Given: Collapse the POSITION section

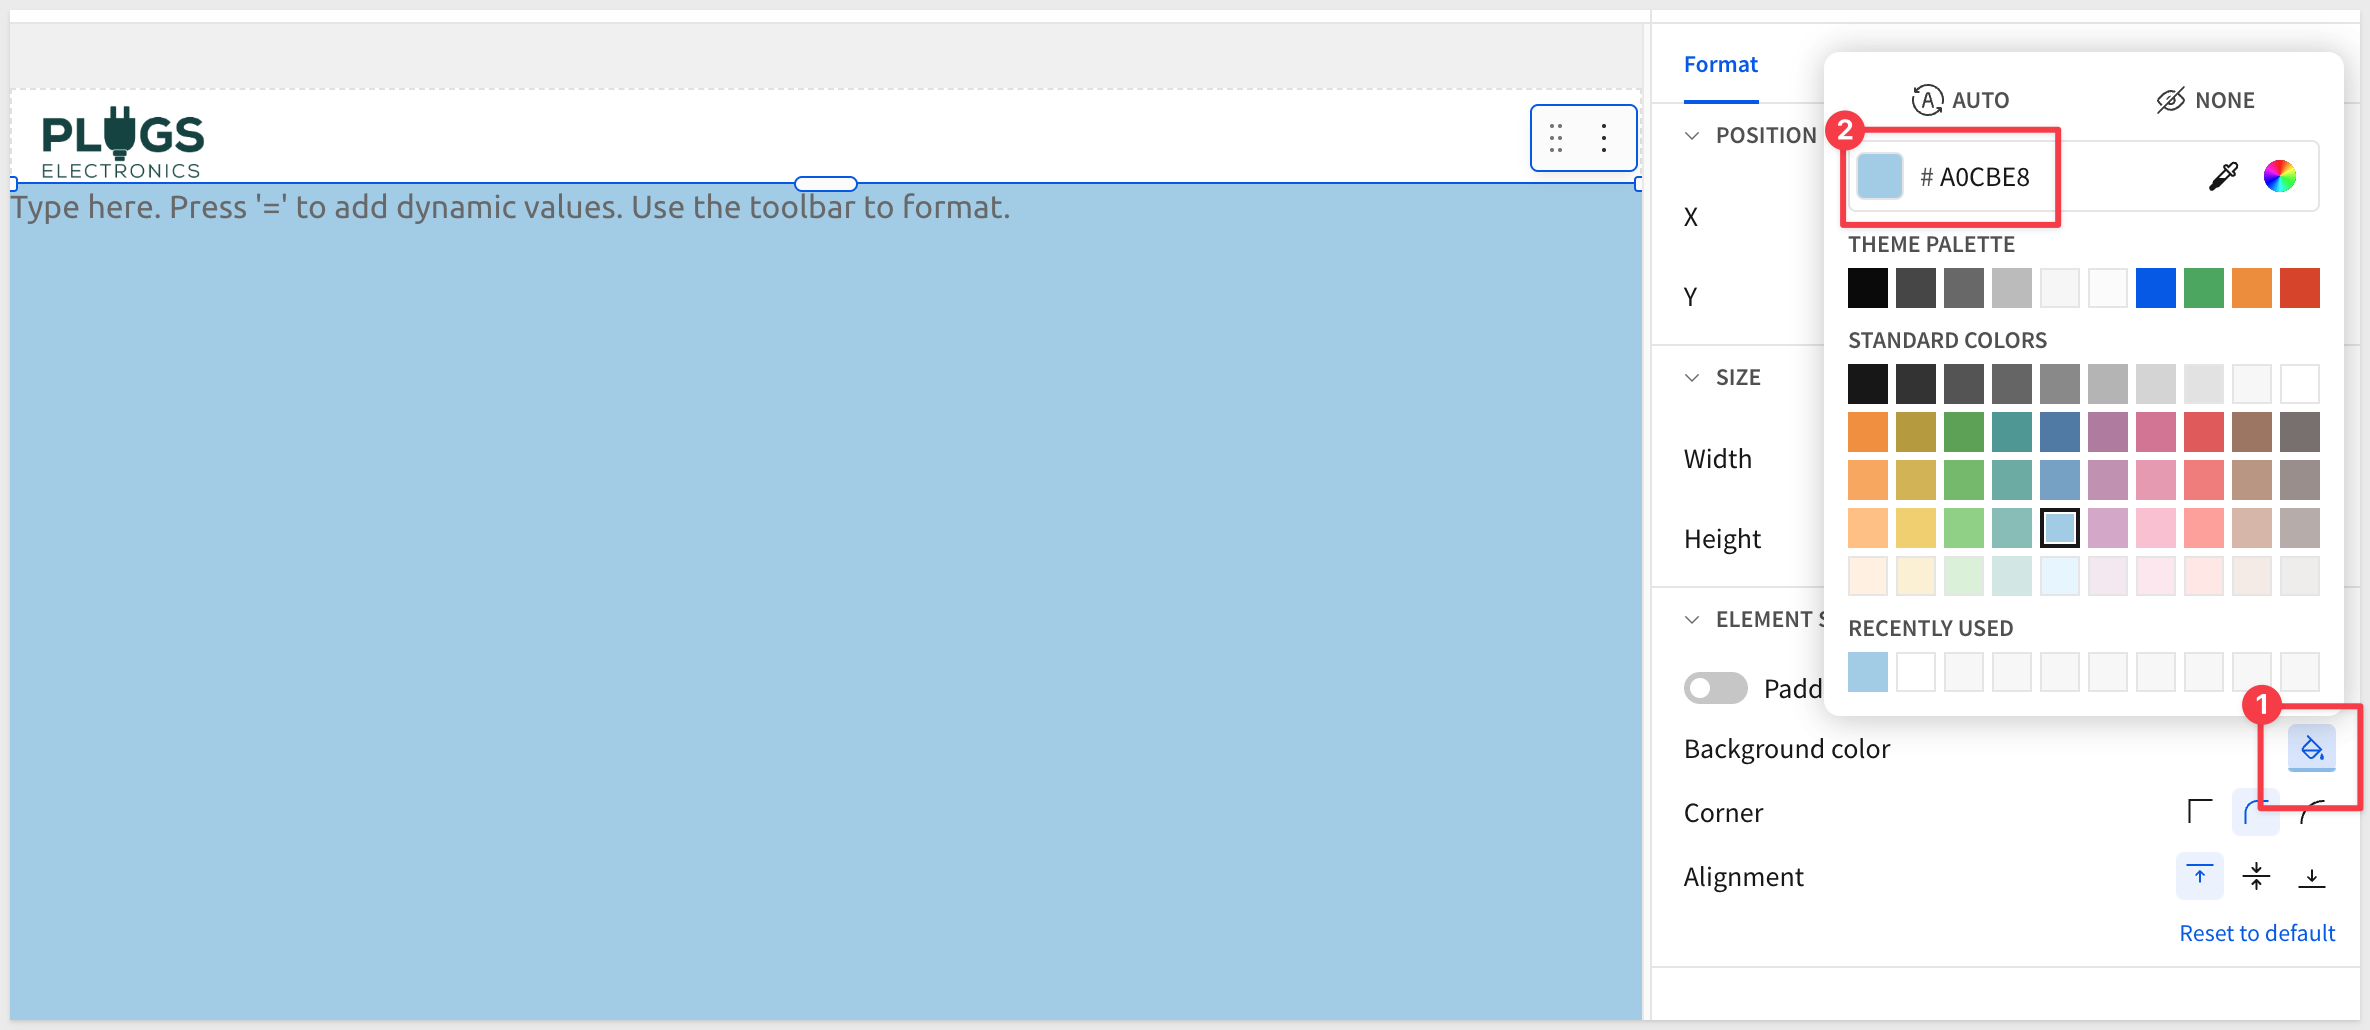Looking at the screenshot, I should pos(1692,136).
